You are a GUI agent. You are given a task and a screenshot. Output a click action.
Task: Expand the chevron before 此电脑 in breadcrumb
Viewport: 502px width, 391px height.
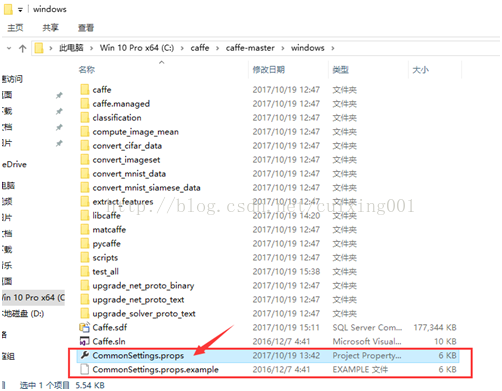51,48
